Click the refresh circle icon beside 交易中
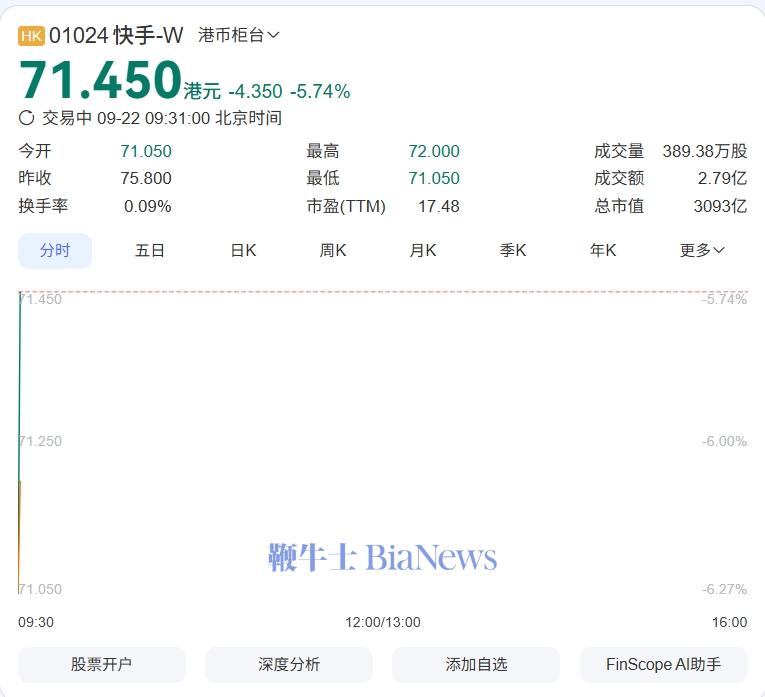Screen dimensions: 765x697 [x=26, y=118]
